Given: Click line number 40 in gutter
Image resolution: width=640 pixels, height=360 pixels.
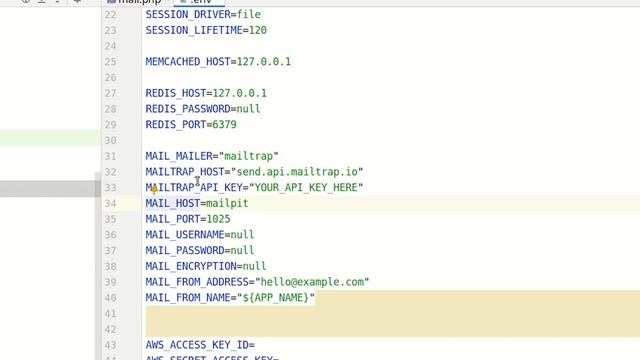Looking at the screenshot, I should click(x=110, y=298).
